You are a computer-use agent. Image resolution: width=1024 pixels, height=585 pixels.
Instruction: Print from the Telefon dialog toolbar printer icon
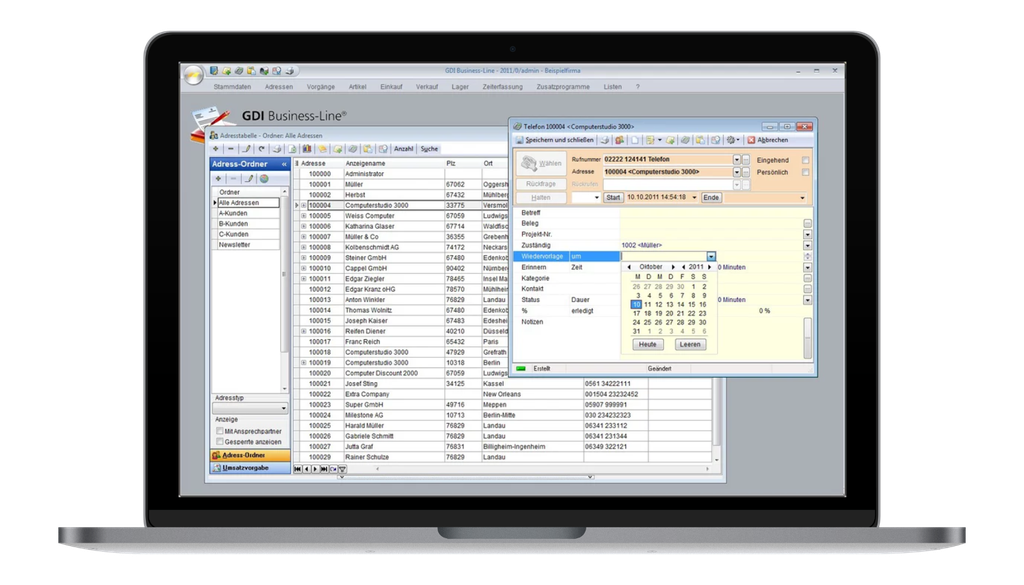[x=605, y=140]
